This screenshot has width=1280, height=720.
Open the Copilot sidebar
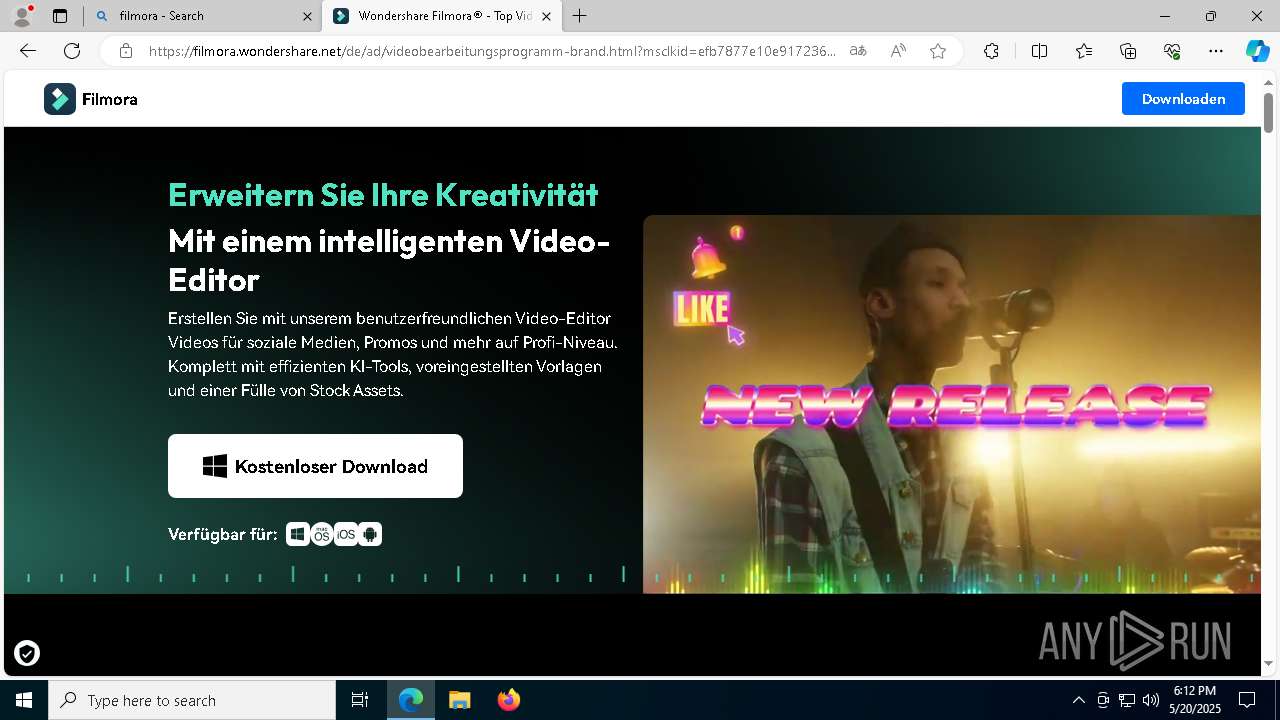[x=1257, y=51]
